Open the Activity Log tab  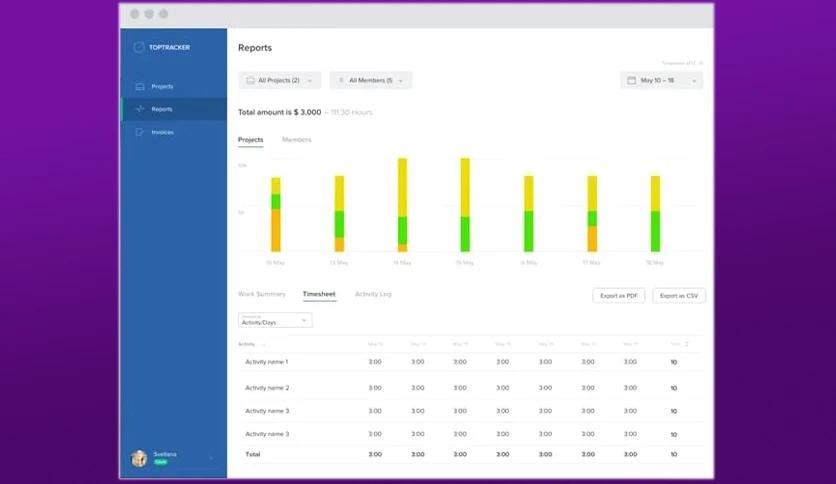click(x=373, y=294)
